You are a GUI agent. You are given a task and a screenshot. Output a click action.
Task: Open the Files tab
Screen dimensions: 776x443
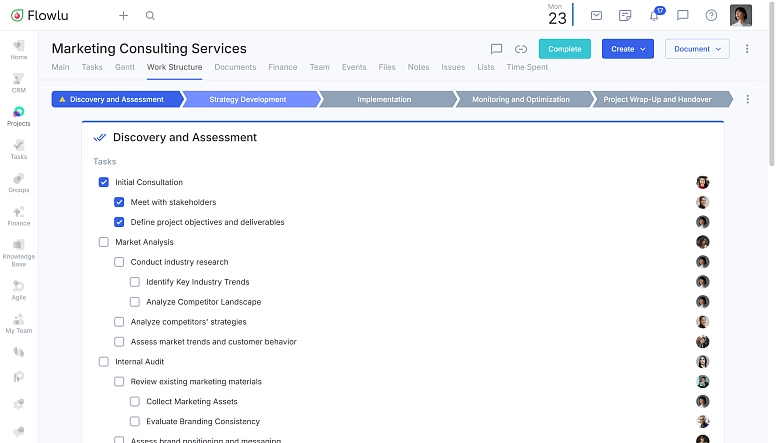(387, 67)
